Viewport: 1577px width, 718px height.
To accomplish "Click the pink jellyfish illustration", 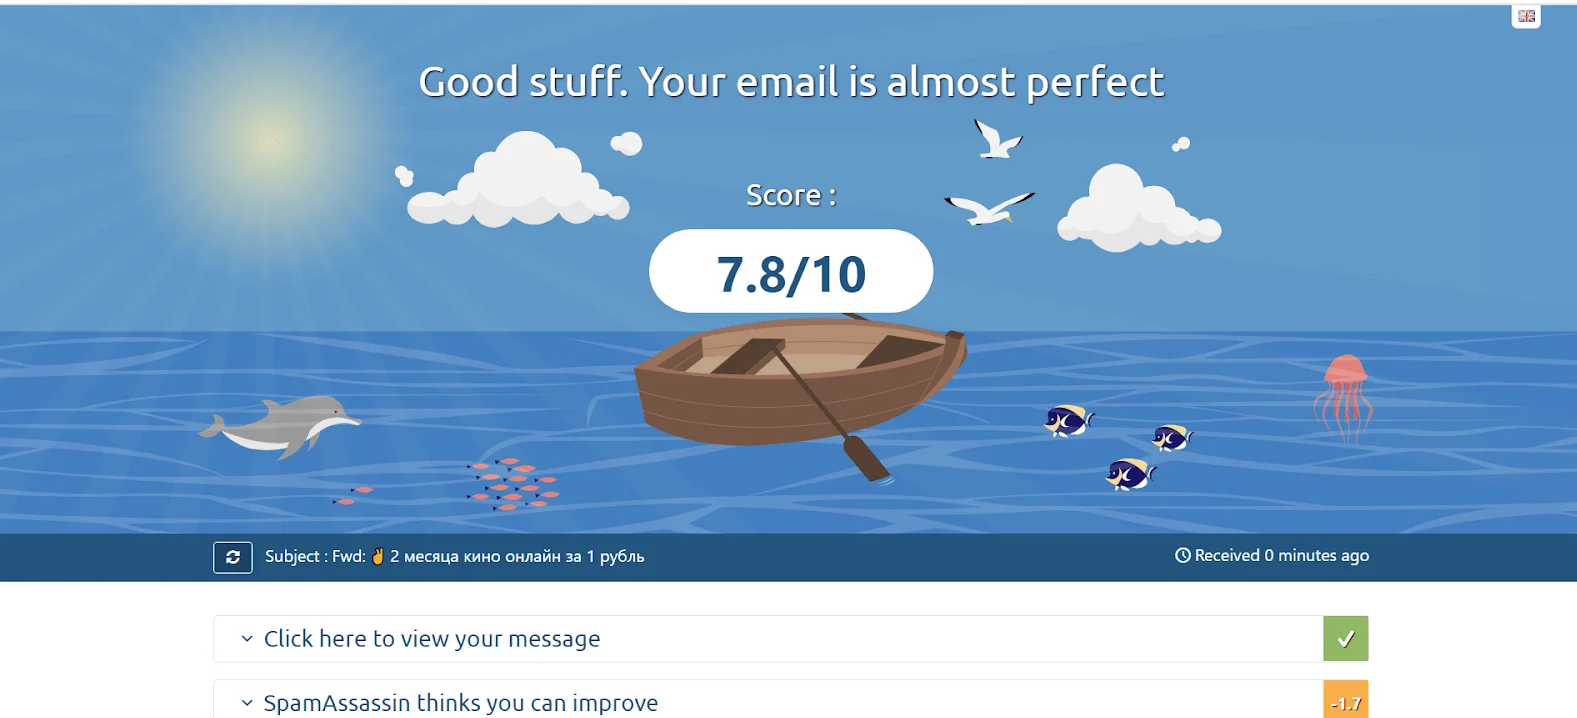I will (1343, 395).
